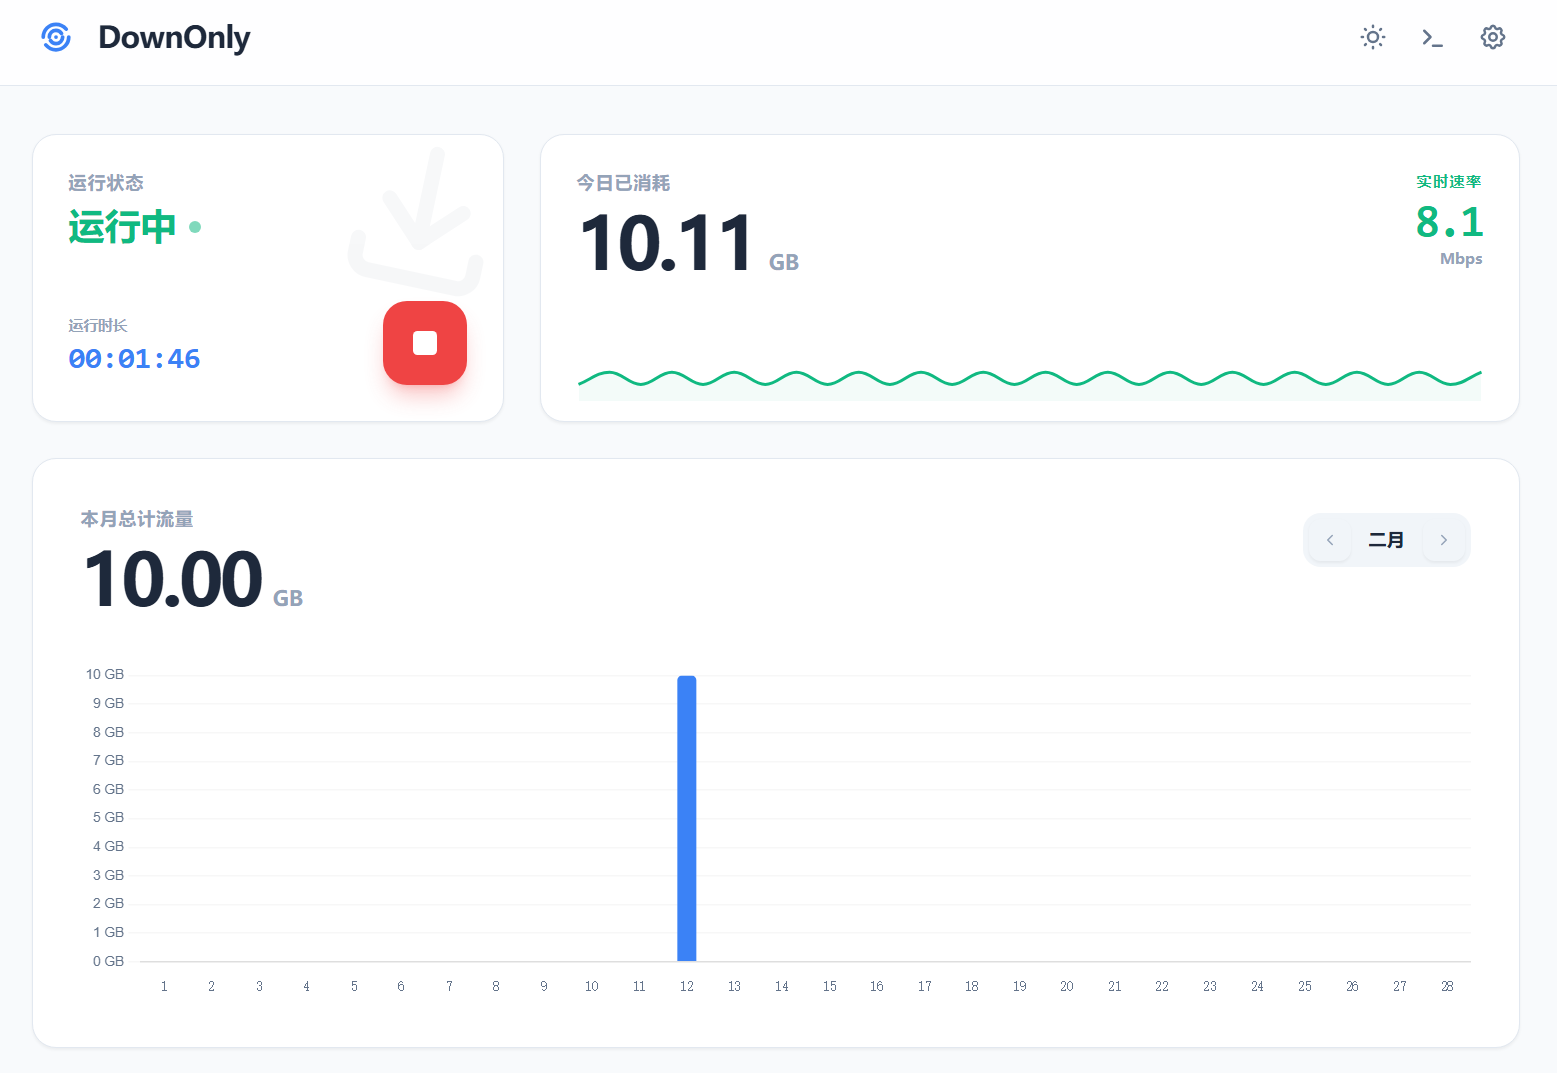Click the 00:01:46 runtime timer
This screenshot has height=1073, width=1557.
[134, 359]
